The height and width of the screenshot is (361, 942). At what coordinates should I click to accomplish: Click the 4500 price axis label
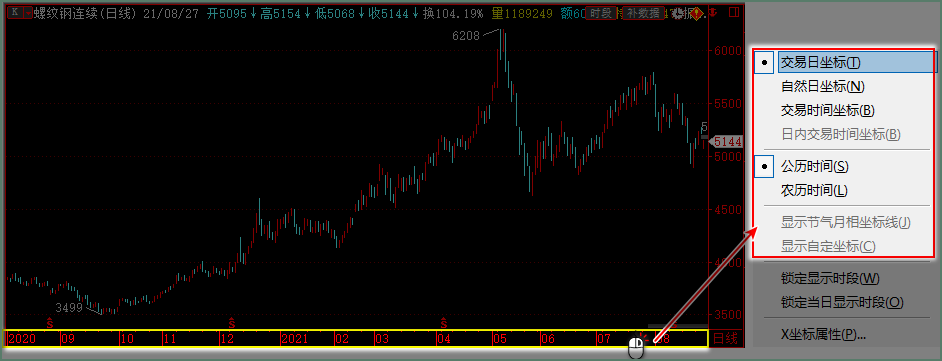point(729,210)
